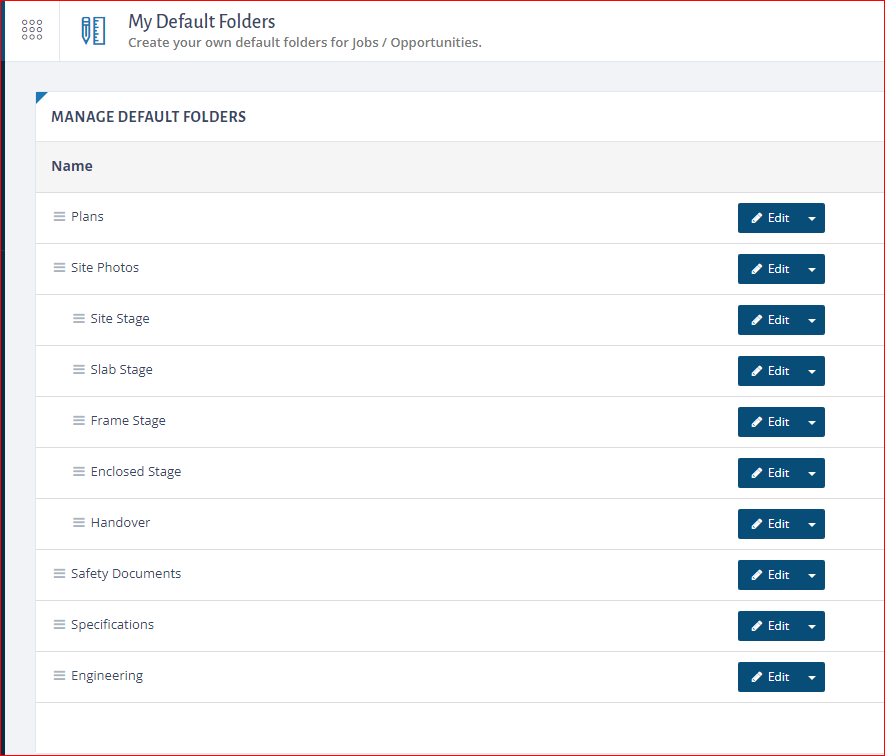Edit the Frame Stage subfolder
The height and width of the screenshot is (756, 885).
(x=769, y=422)
